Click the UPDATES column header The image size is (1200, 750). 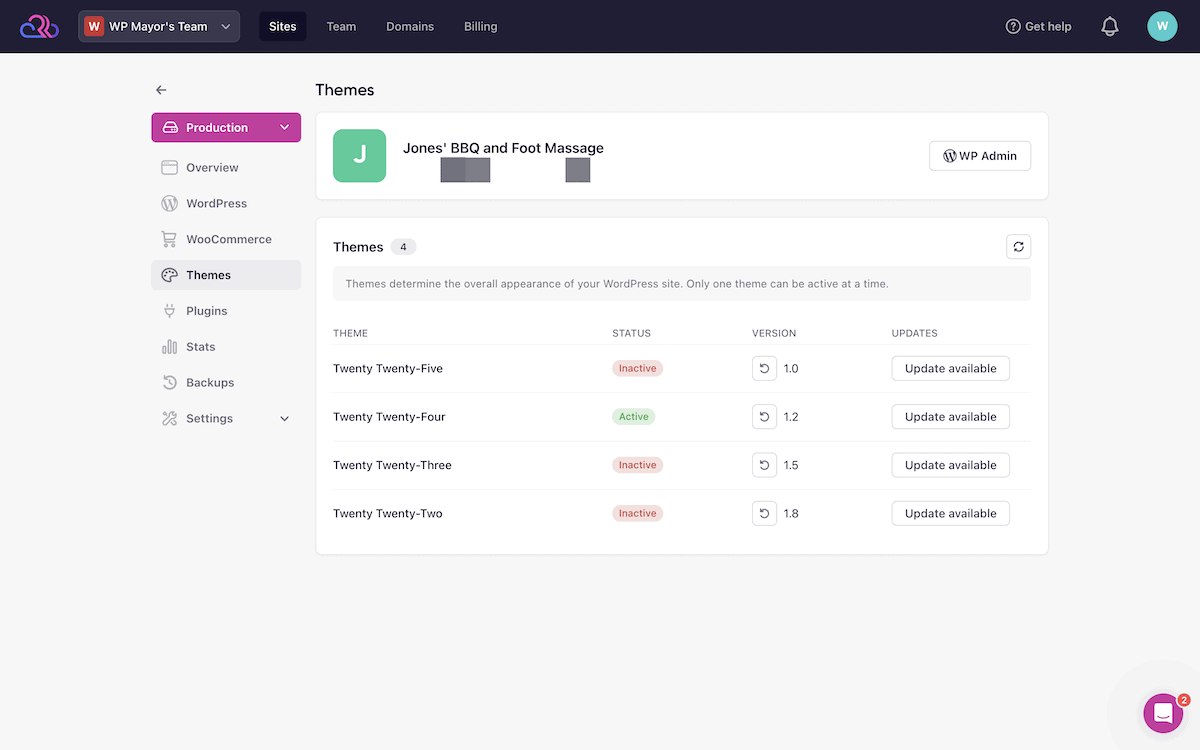(x=915, y=333)
